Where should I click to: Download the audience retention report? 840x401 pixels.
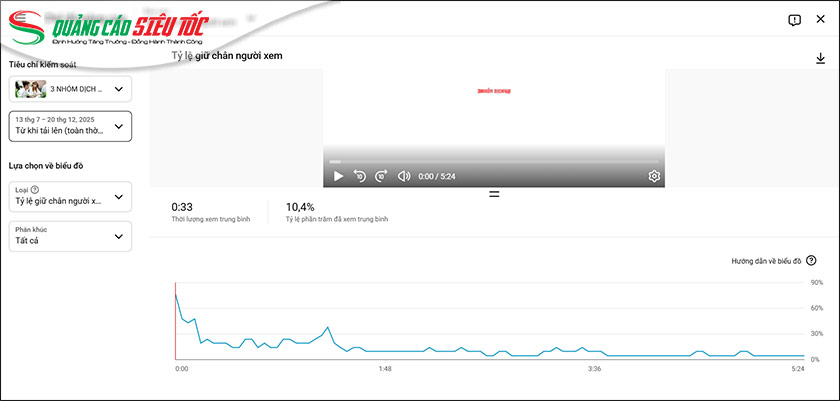tap(820, 59)
